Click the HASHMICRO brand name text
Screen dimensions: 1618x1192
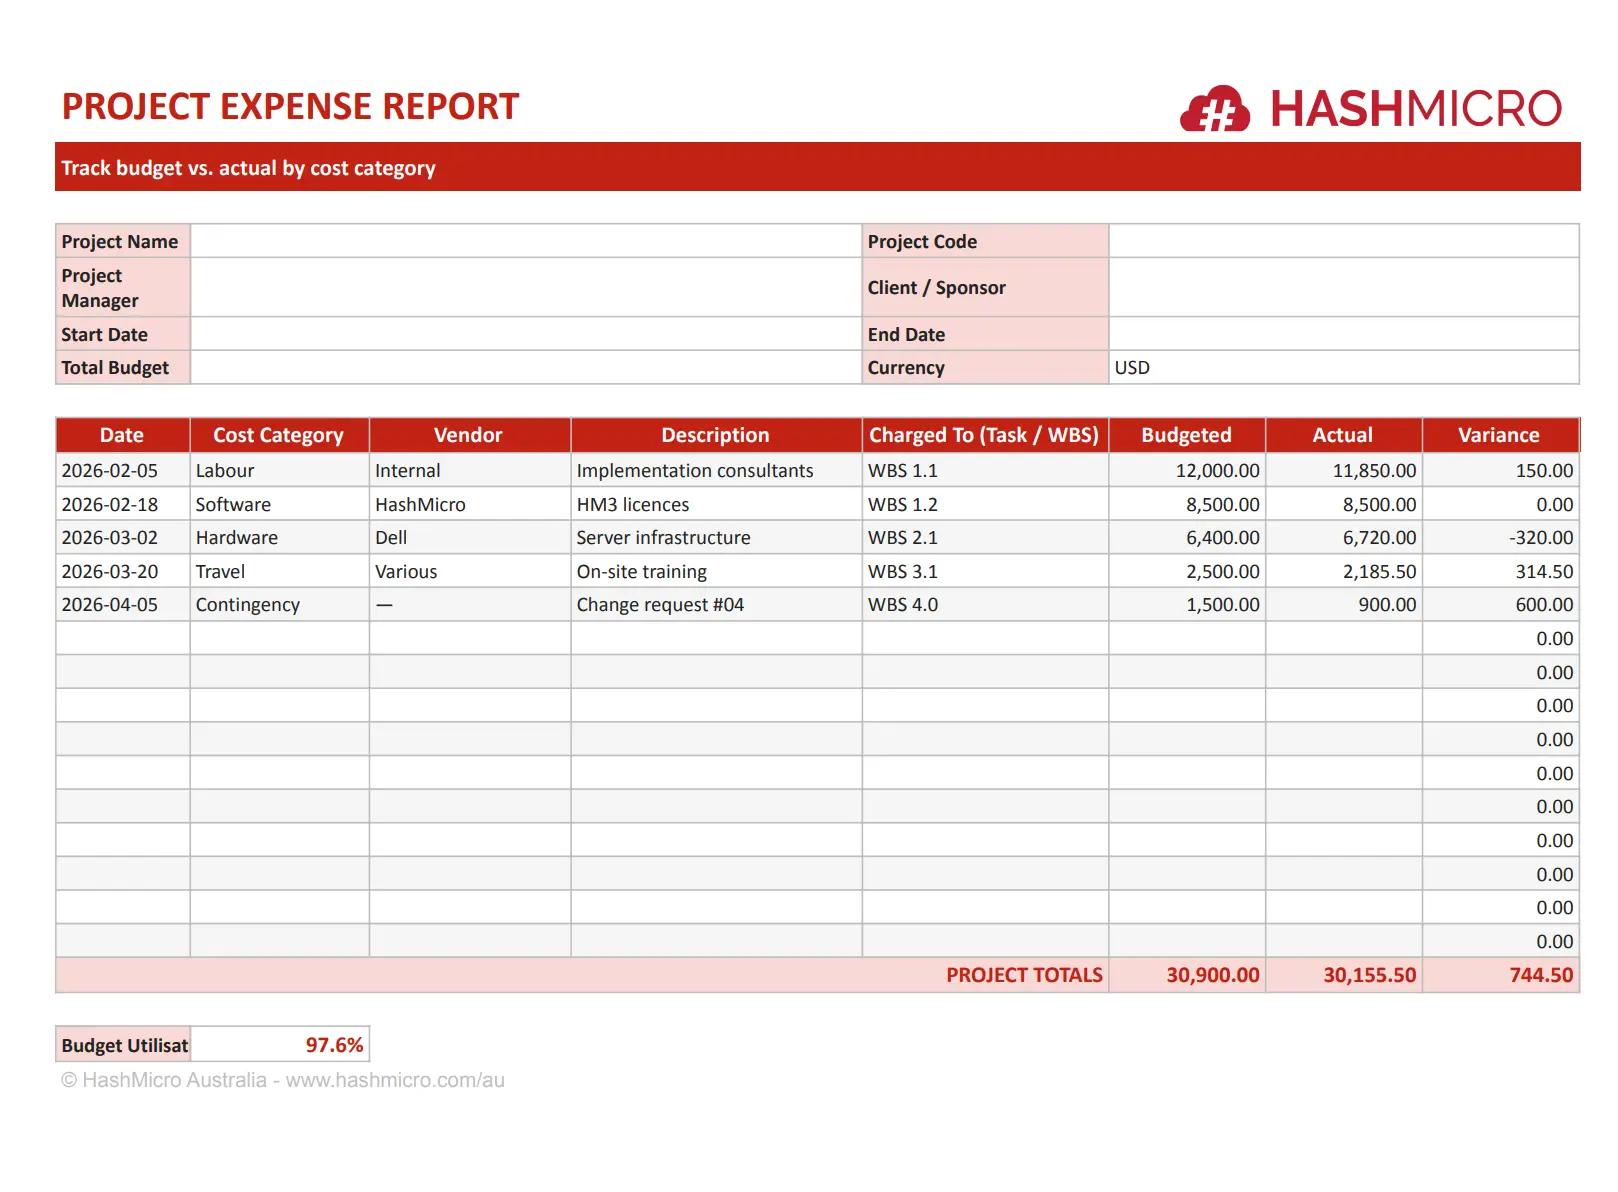tap(1414, 109)
